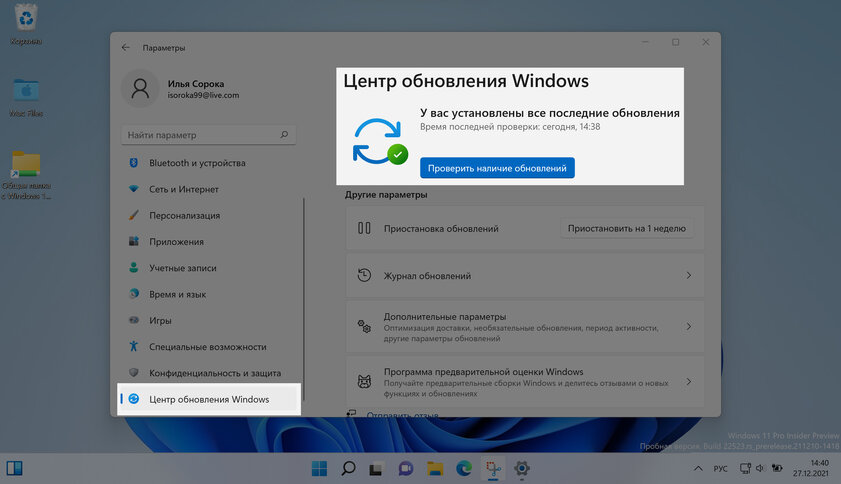This screenshot has width=841, height=484.
Task: Select Специальные возможности in the sidebar
Action: coord(209,347)
